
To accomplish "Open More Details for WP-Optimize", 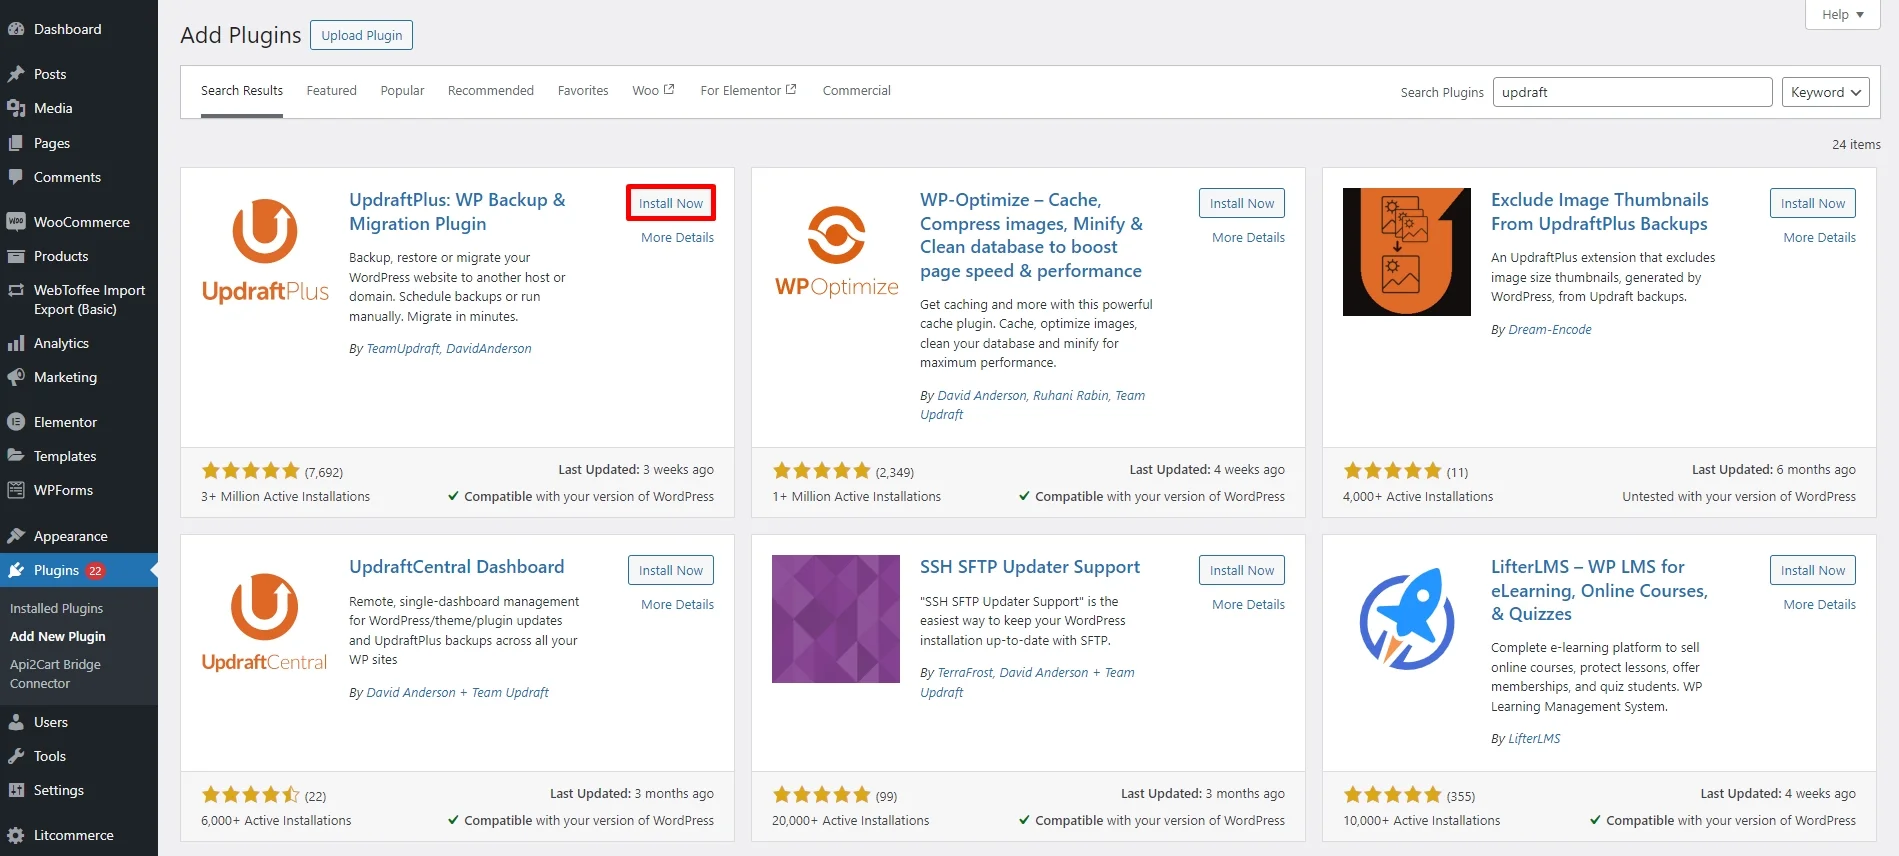I will click(1248, 238).
